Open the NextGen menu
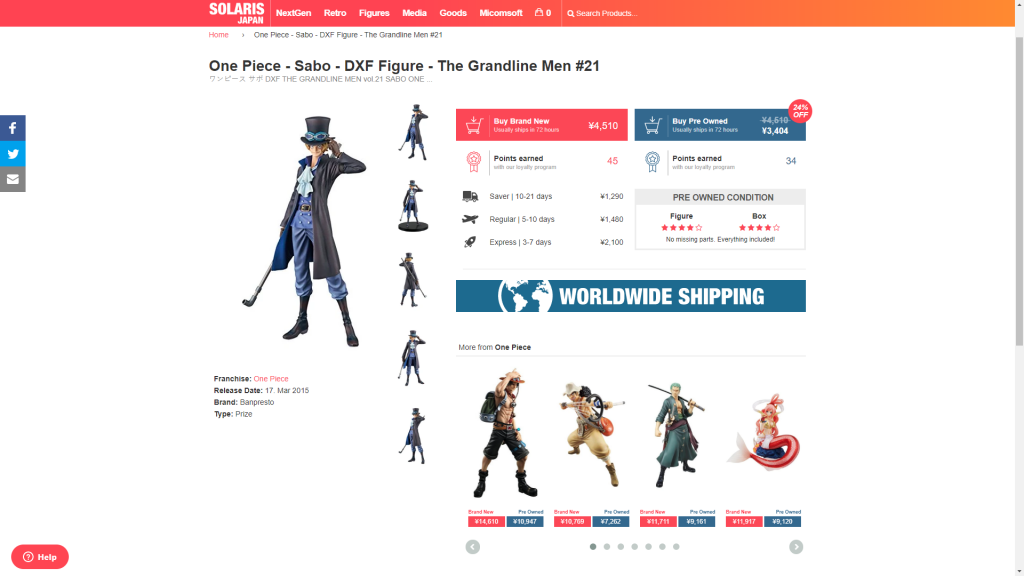This screenshot has width=1024, height=576. (293, 13)
